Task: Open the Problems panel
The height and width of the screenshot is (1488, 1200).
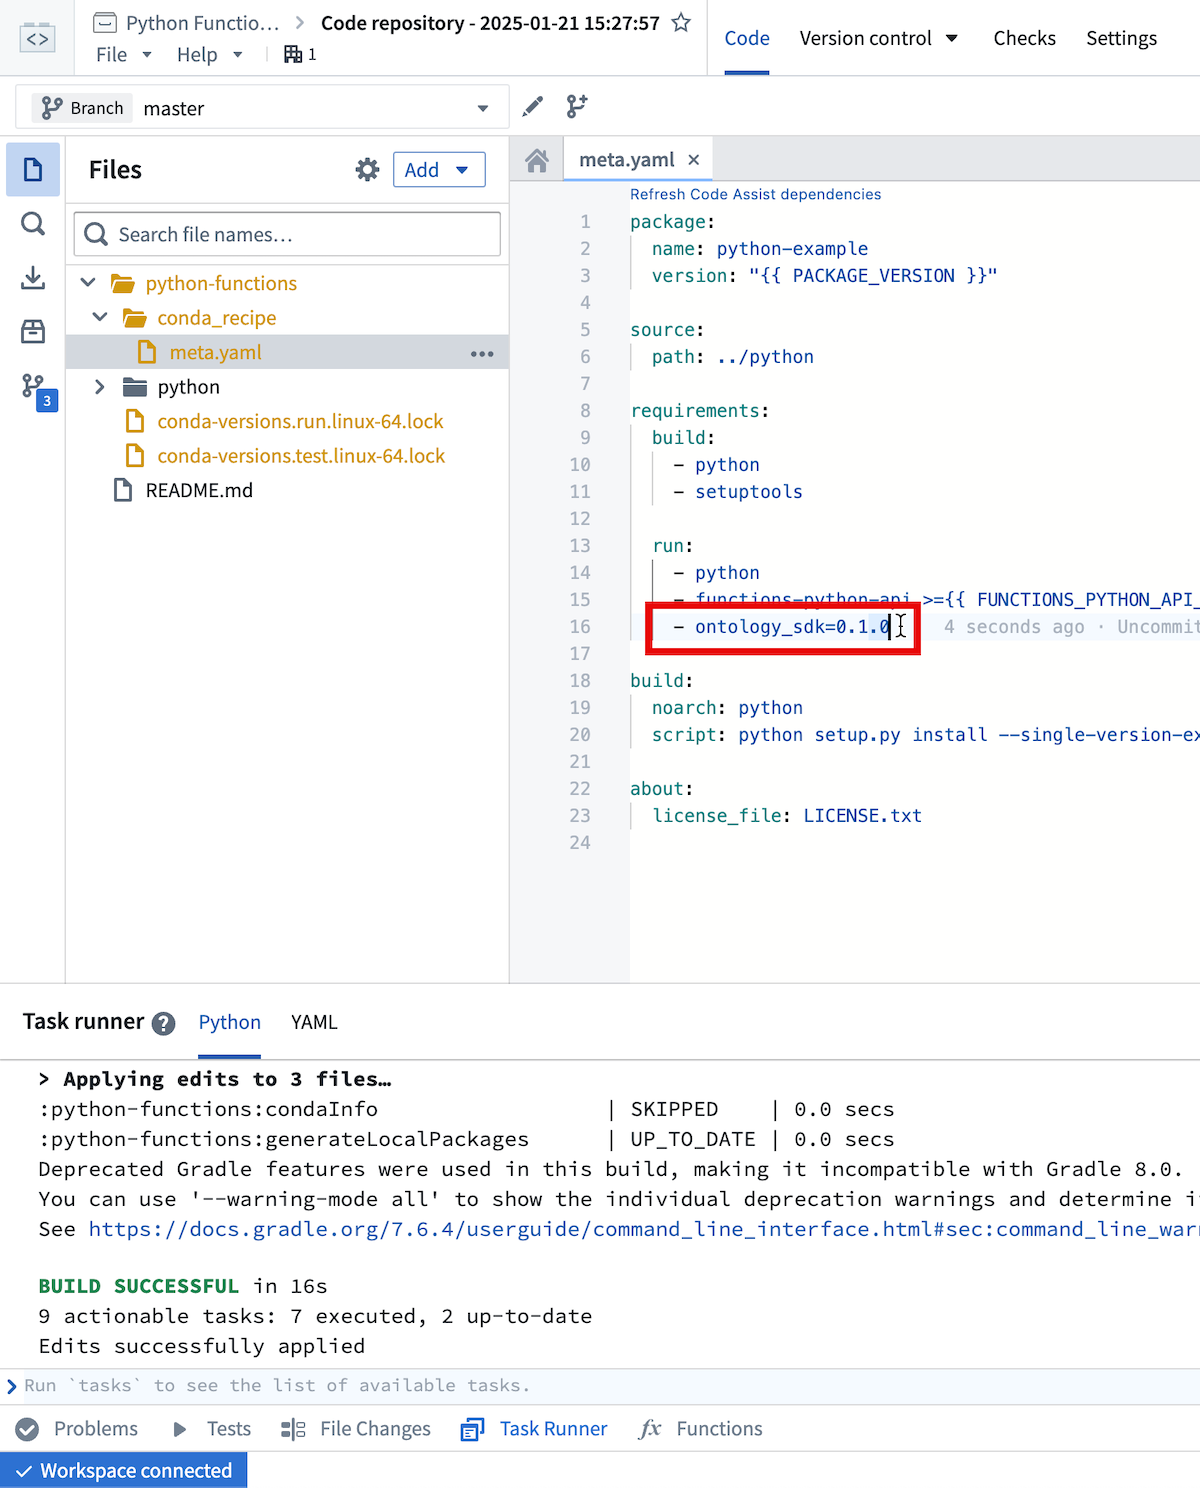Action: 77,1429
